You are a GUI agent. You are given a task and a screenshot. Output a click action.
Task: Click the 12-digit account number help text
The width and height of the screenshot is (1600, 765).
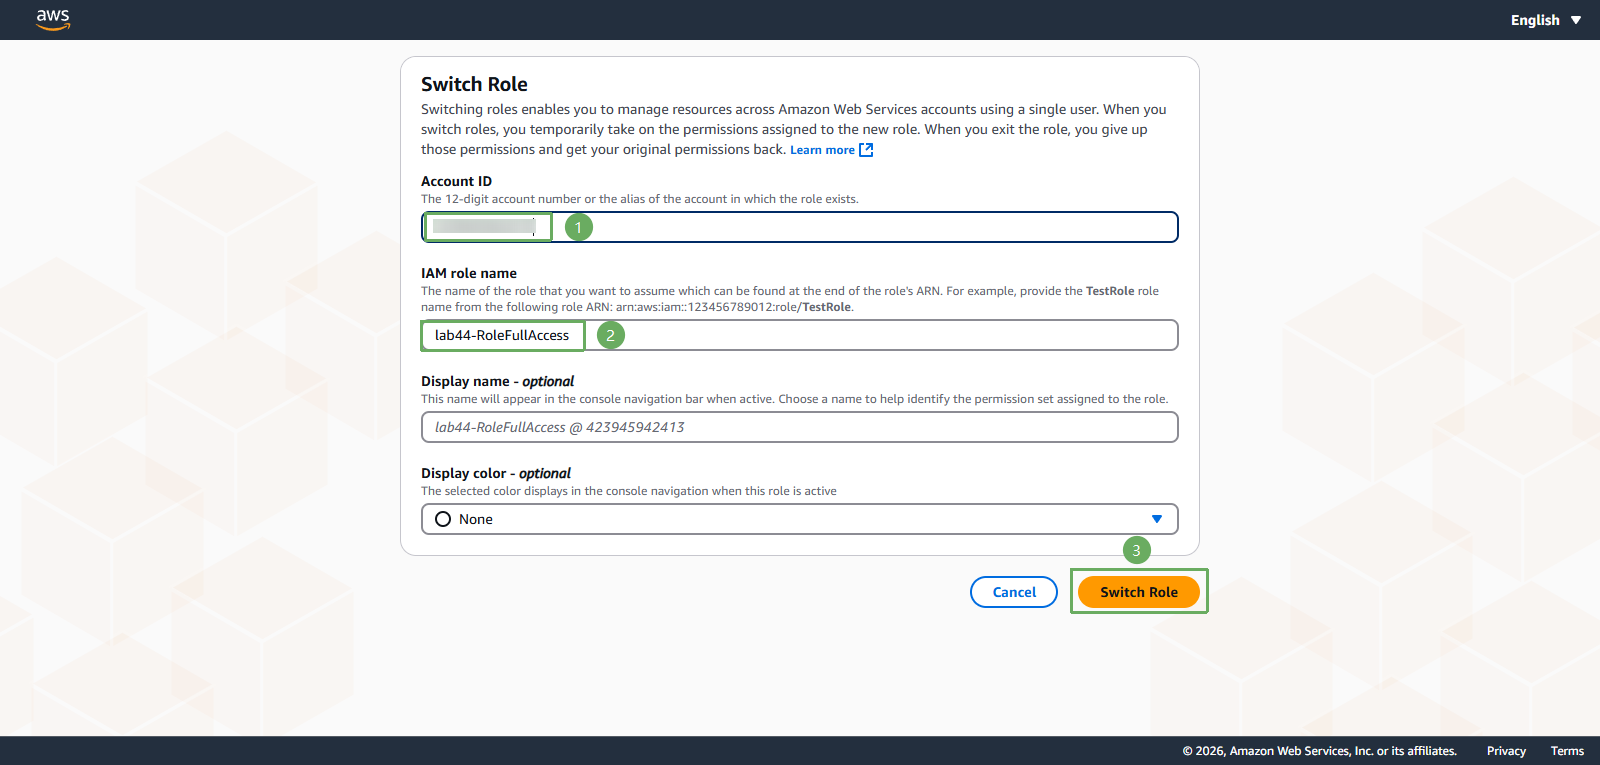point(640,199)
